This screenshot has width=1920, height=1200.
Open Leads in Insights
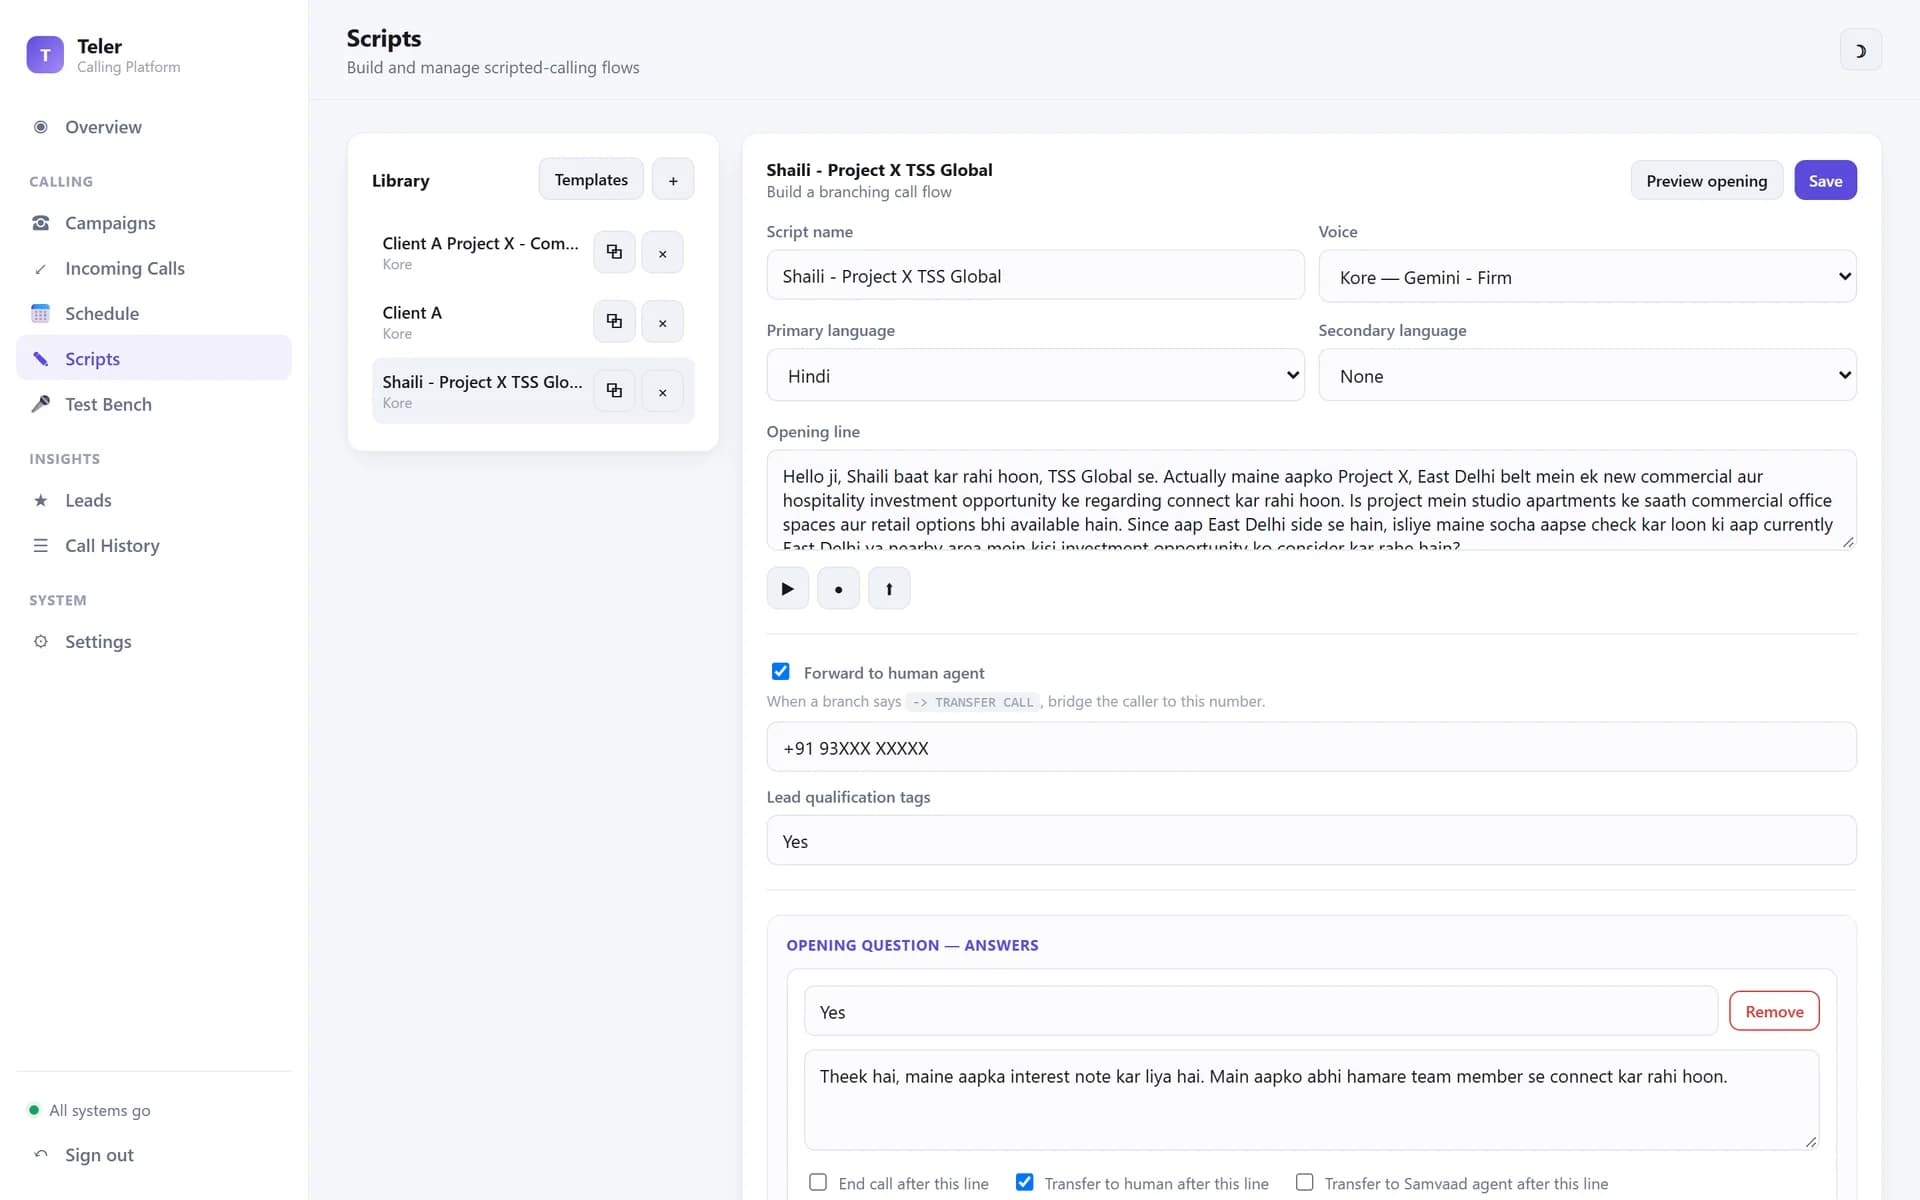pyautogui.click(x=154, y=500)
